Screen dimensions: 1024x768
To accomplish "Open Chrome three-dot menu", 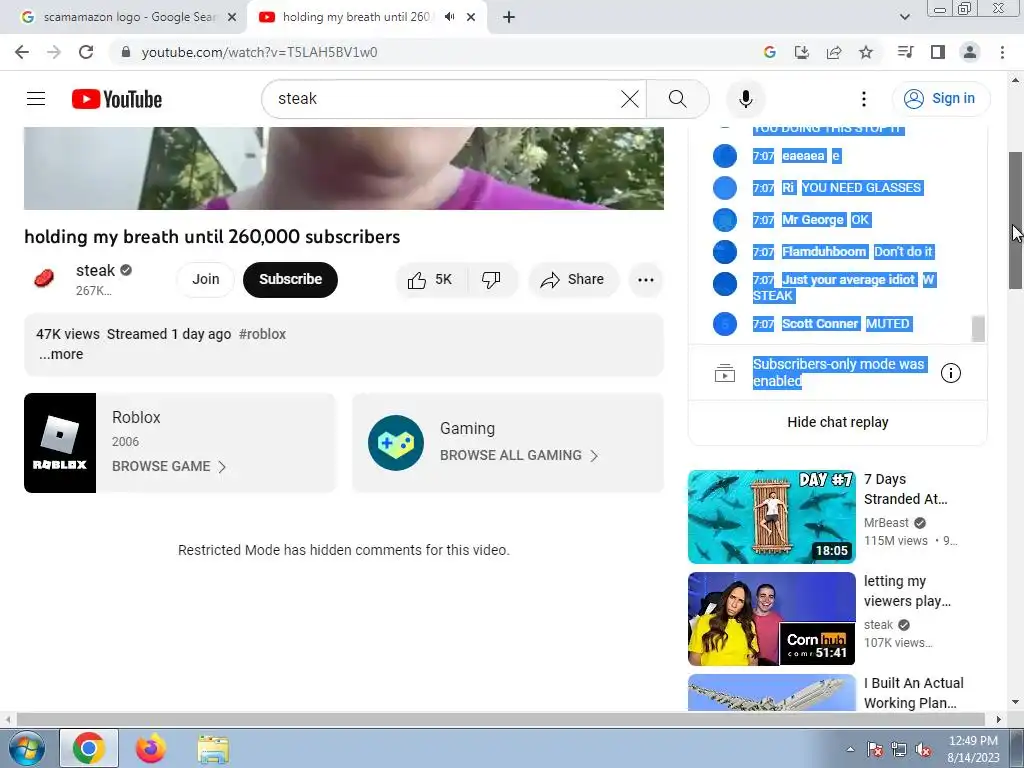I will click(1002, 52).
